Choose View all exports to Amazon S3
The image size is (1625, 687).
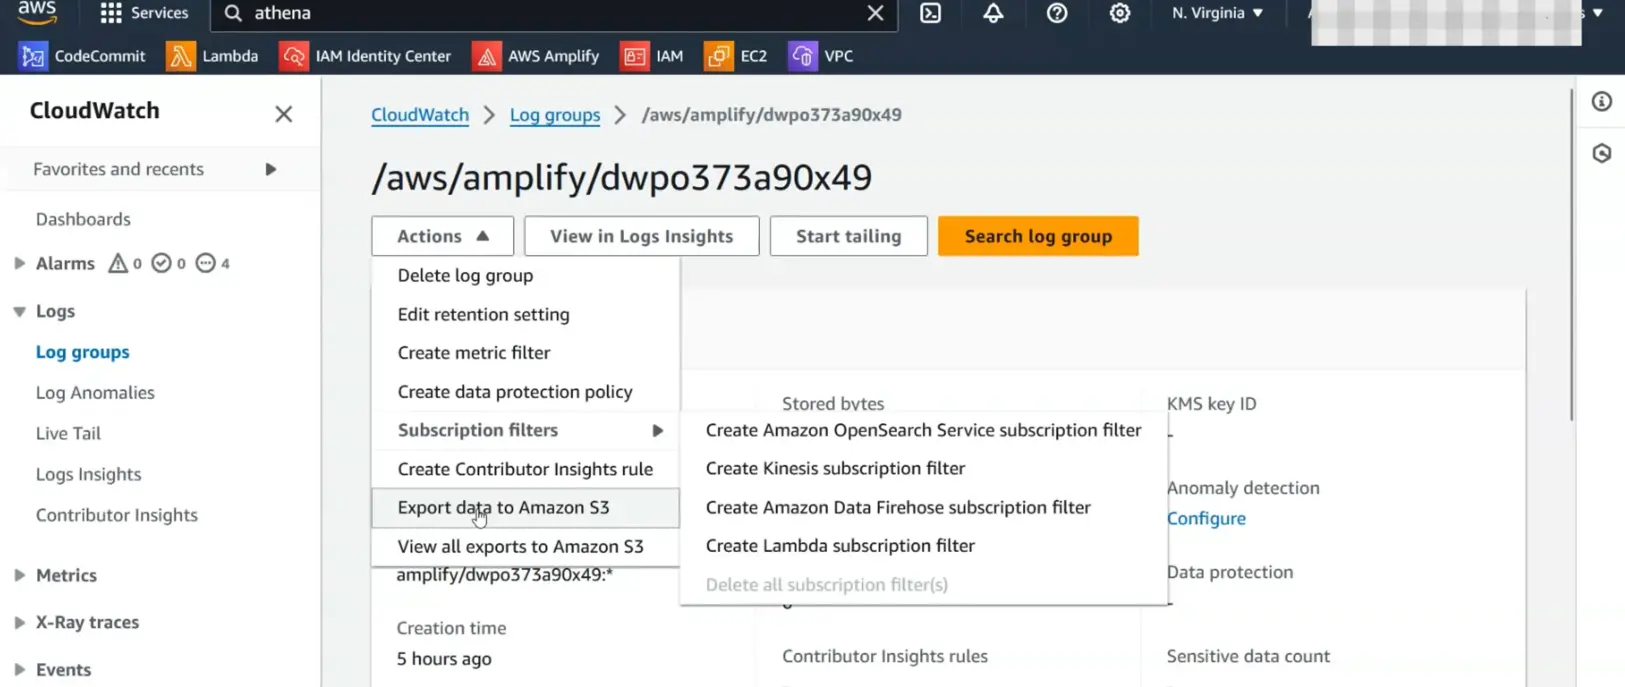point(525,546)
